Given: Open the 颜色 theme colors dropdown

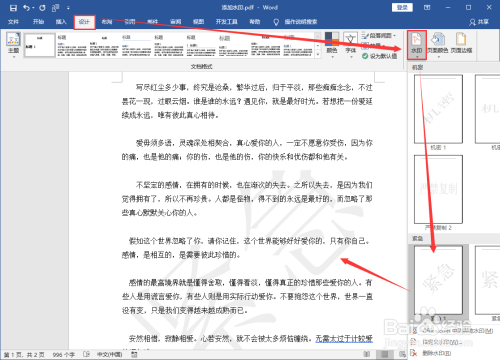Looking at the screenshot, I should coord(332,45).
